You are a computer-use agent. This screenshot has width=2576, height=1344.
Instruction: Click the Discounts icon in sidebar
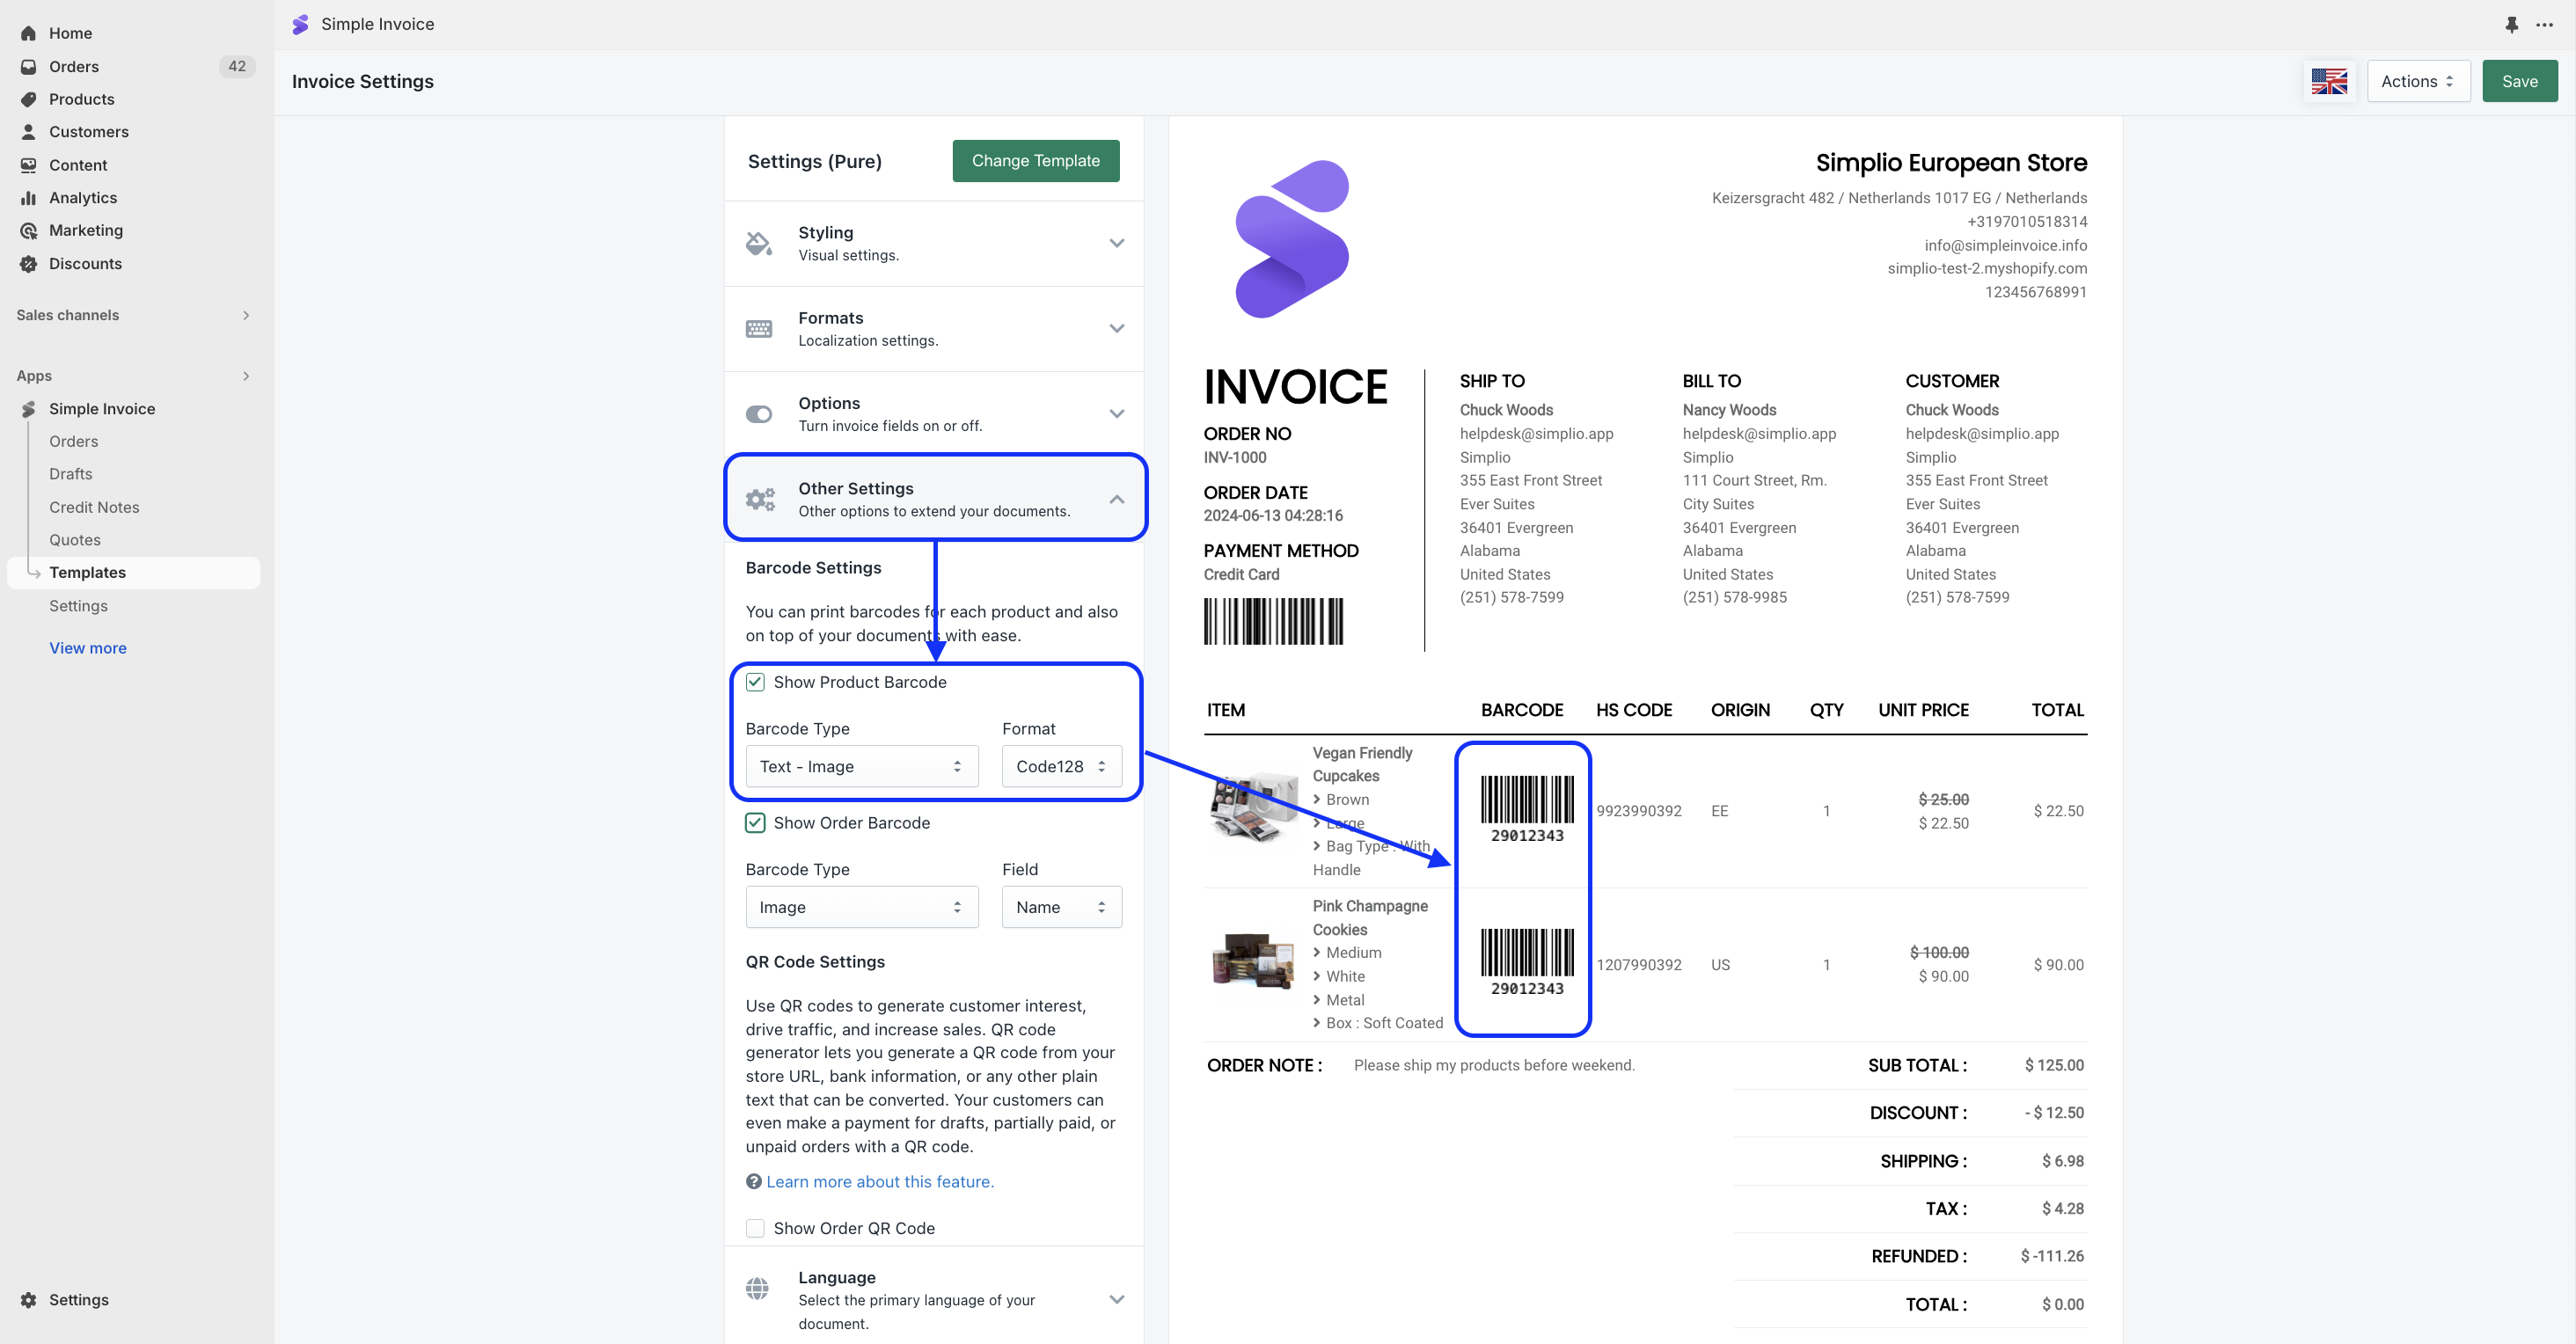[29, 263]
